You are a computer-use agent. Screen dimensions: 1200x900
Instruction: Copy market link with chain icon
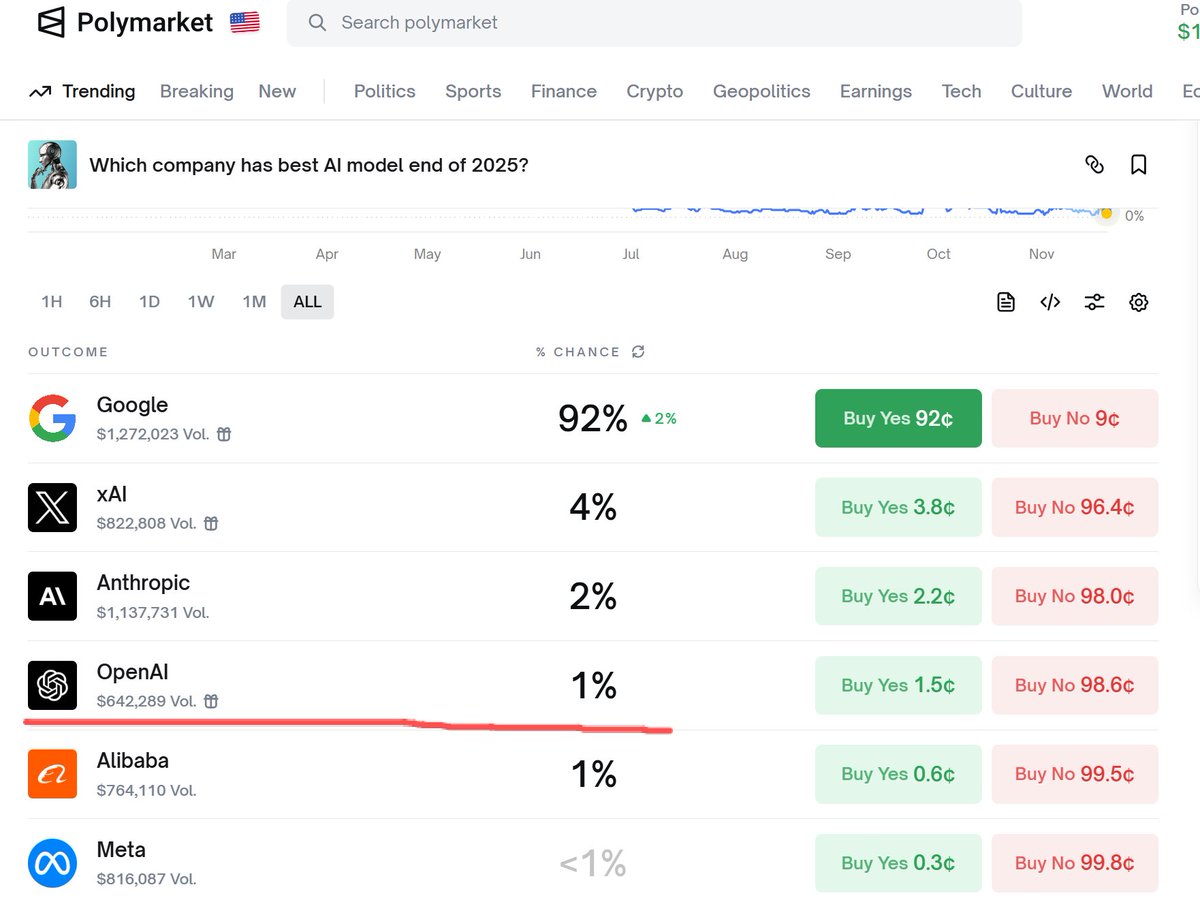point(1095,165)
